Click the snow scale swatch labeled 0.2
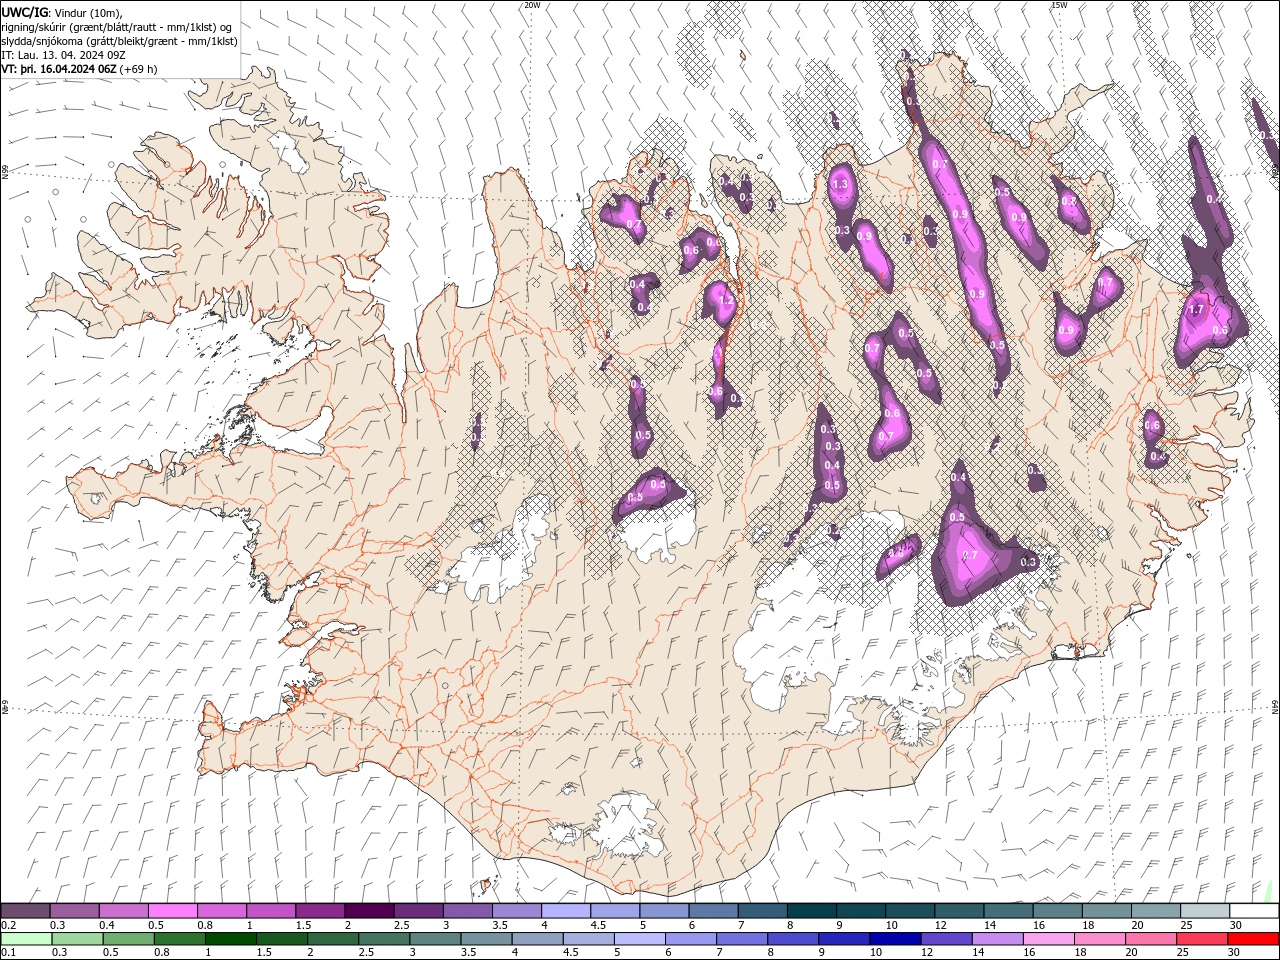The width and height of the screenshot is (1280, 960). [26, 911]
